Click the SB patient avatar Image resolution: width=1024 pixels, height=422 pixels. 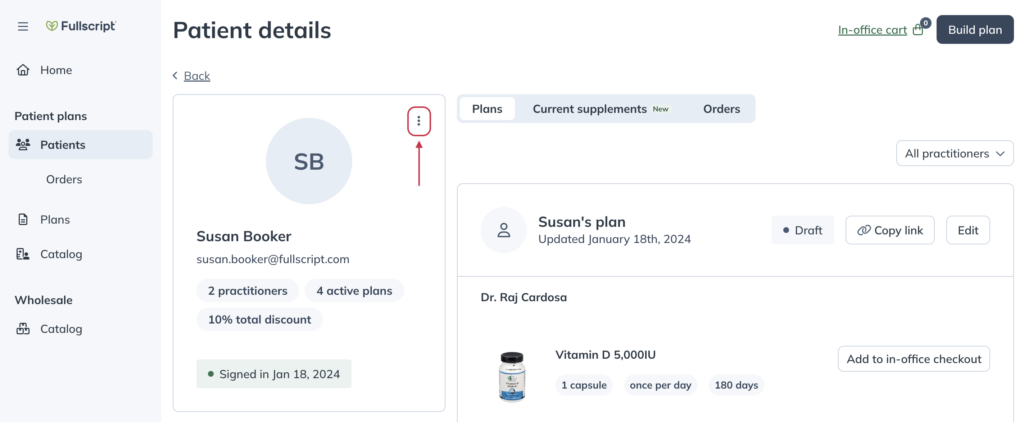pyautogui.click(x=309, y=161)
